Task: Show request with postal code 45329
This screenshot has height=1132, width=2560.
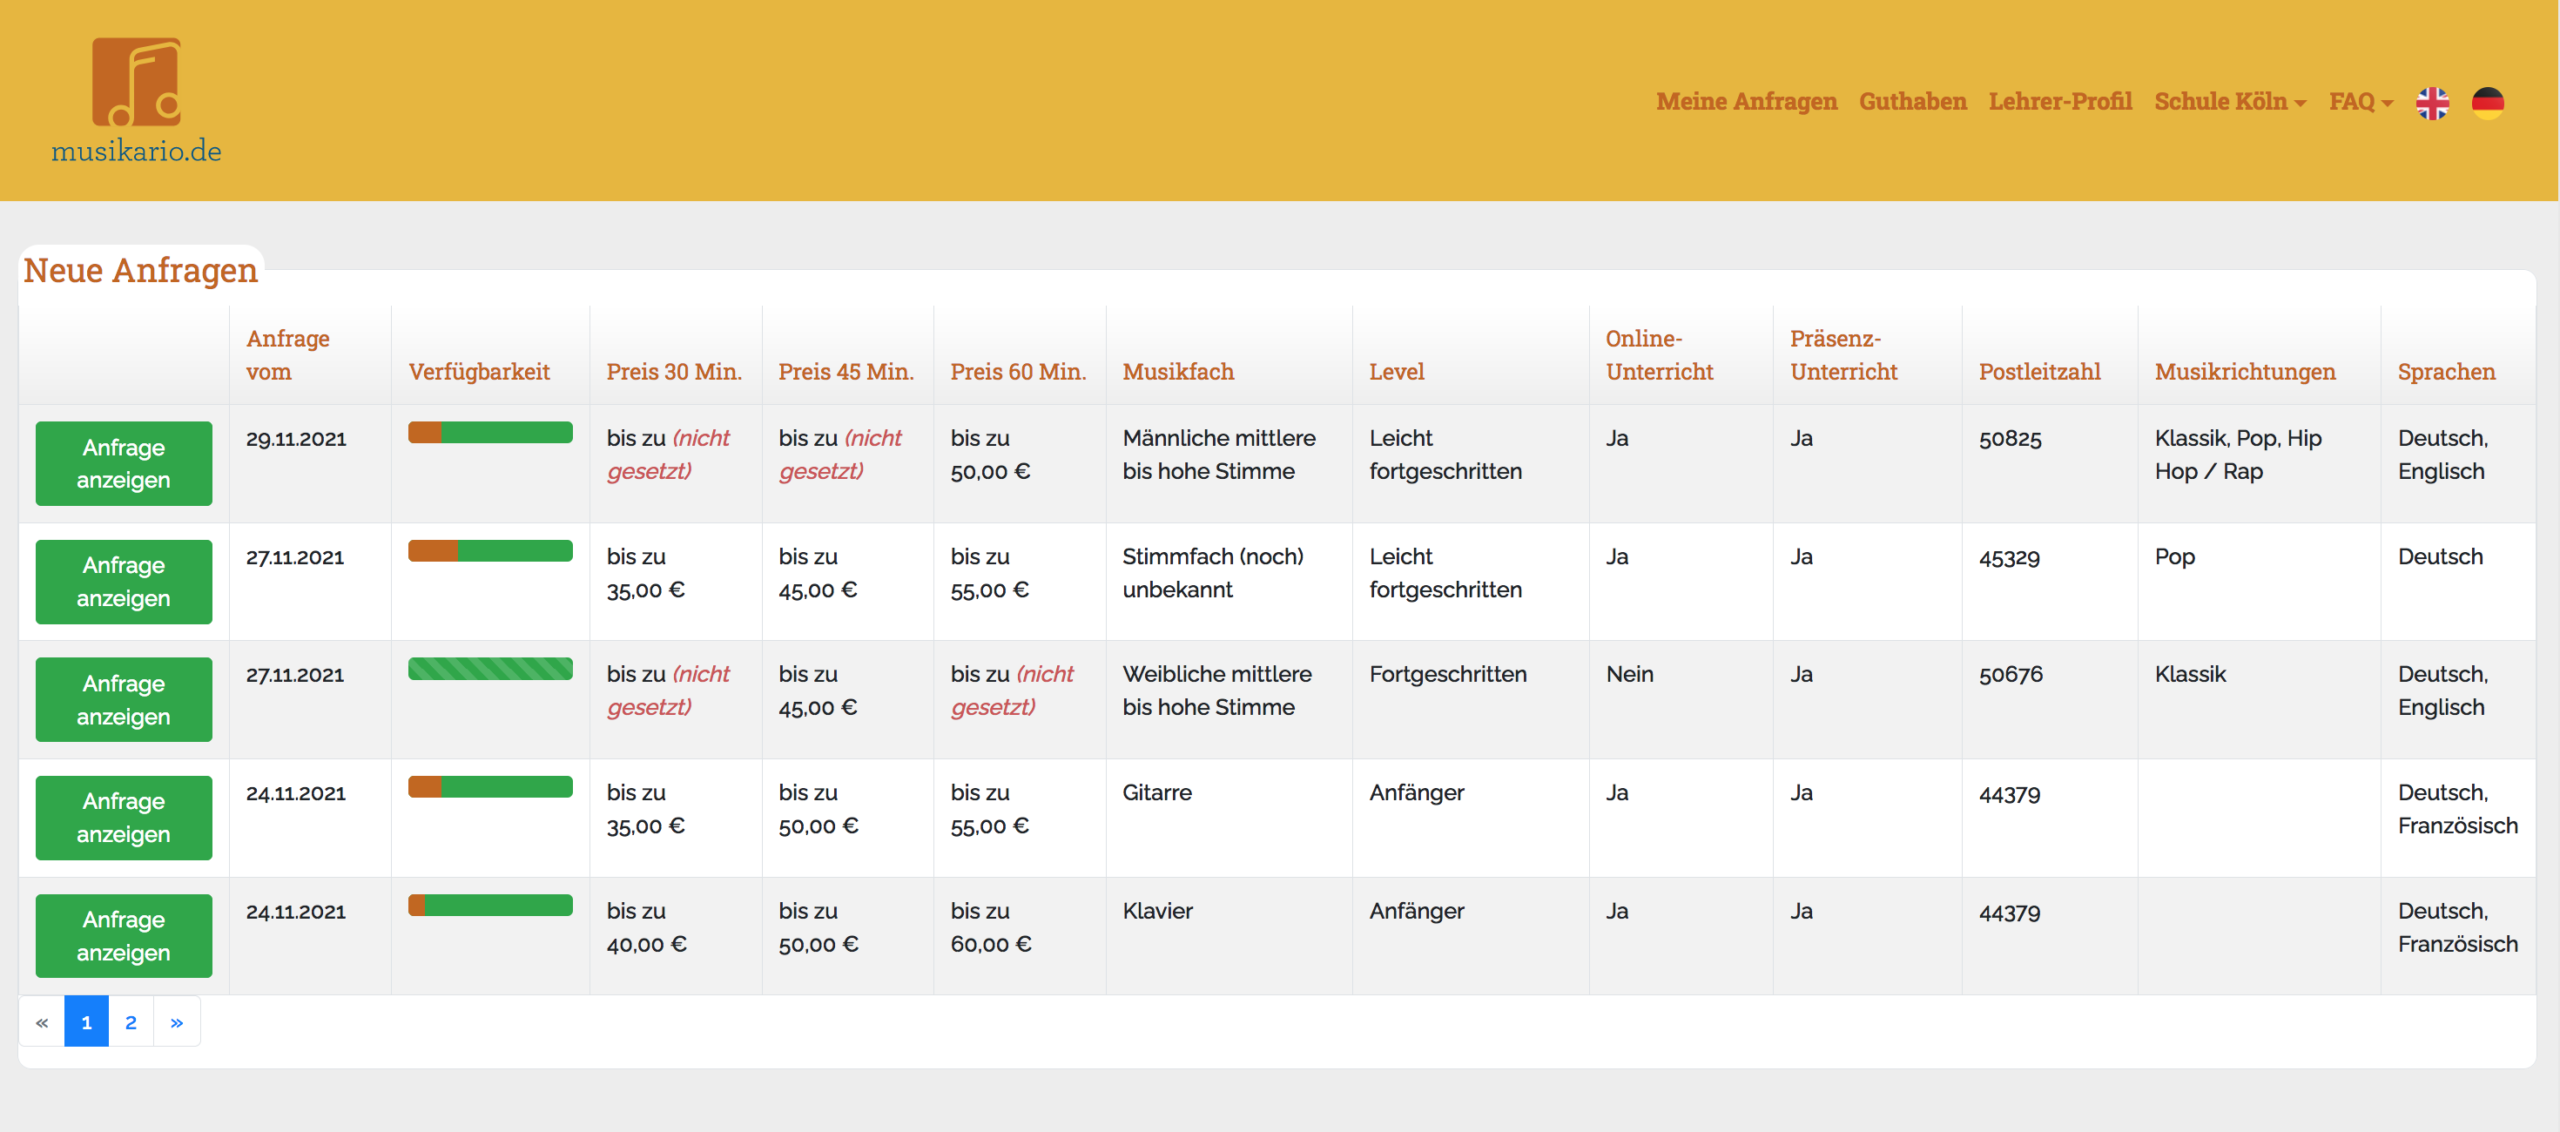Action: click(x=124, y=582)
